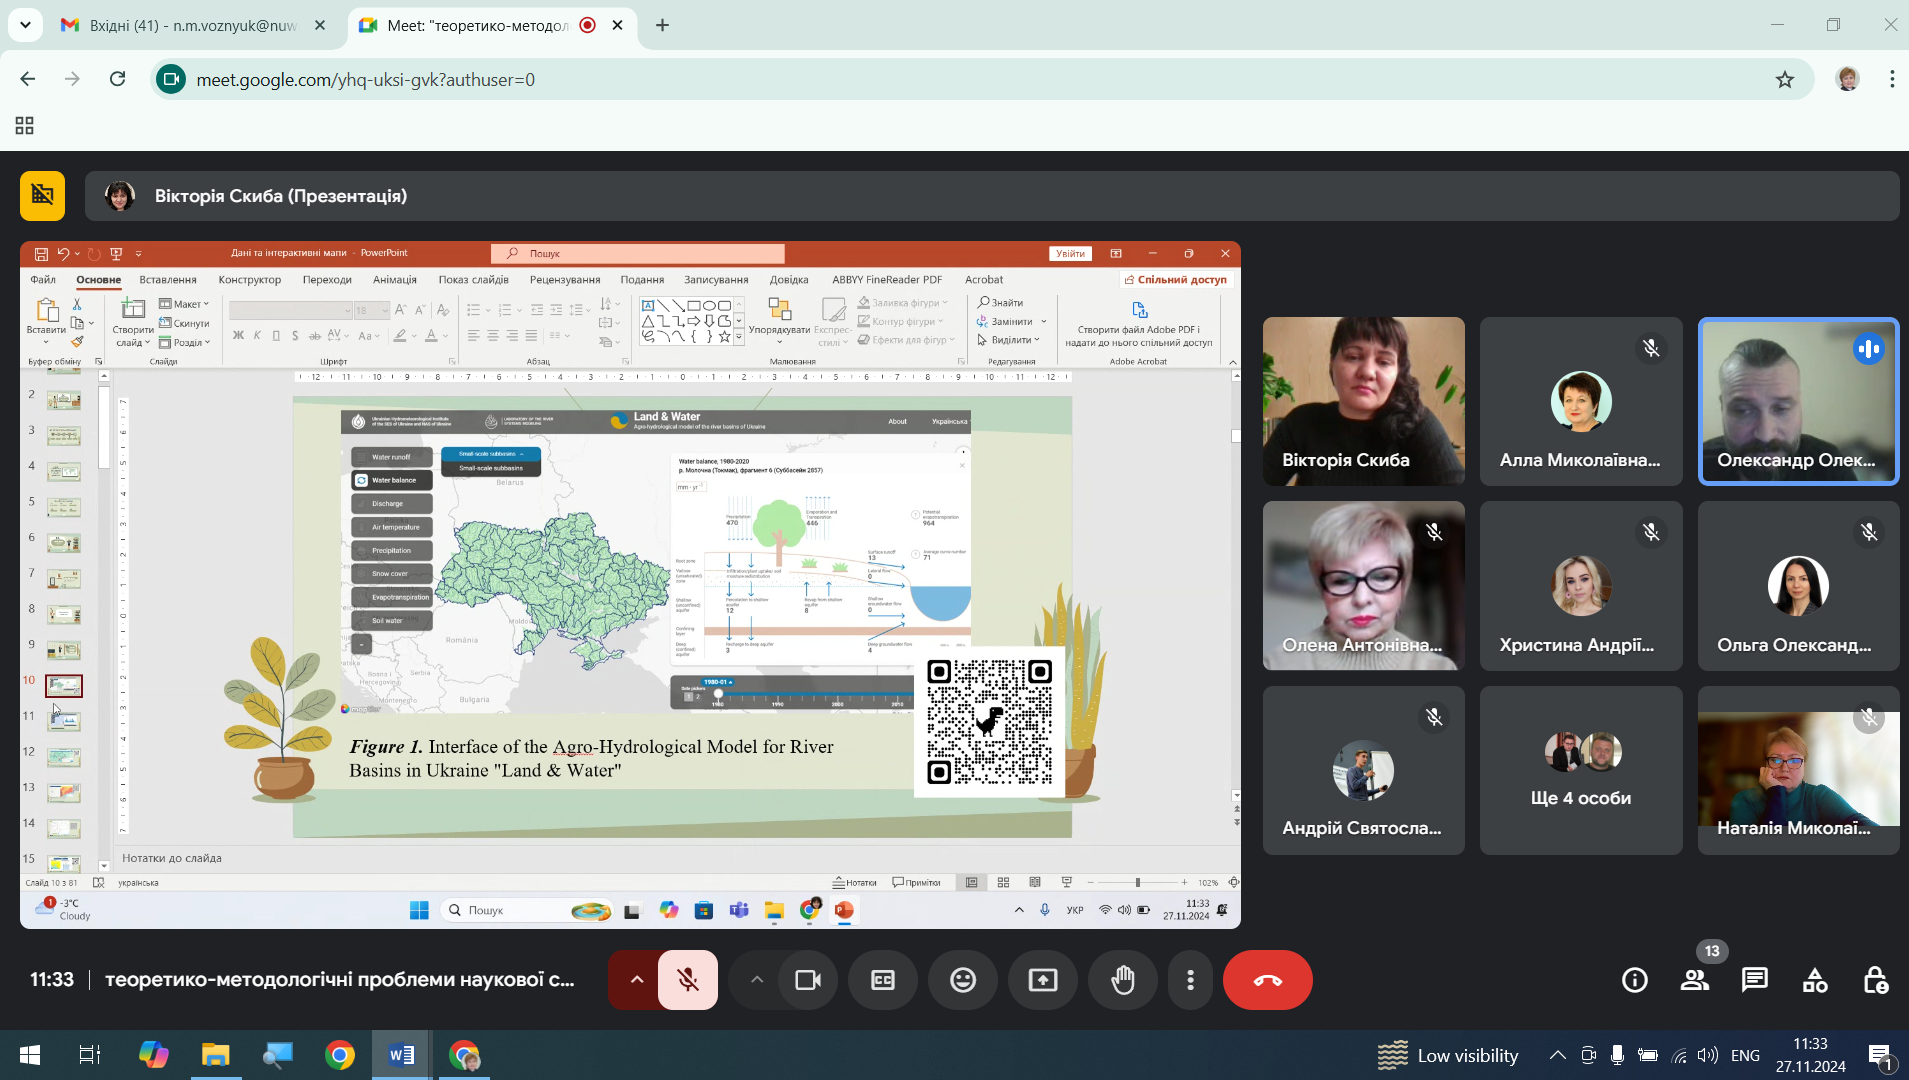Click the Знайти search tool in PowerPoint ribbon
The height and width of the screenshot is (1080, 1909).
[x=1001, y=302]
